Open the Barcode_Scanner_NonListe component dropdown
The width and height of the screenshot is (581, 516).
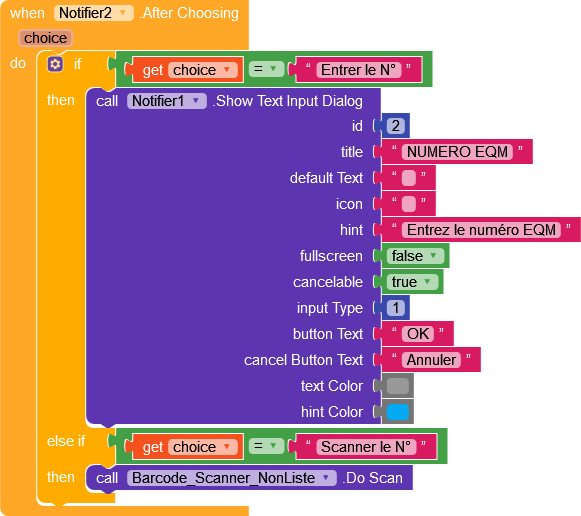[232, 478]
